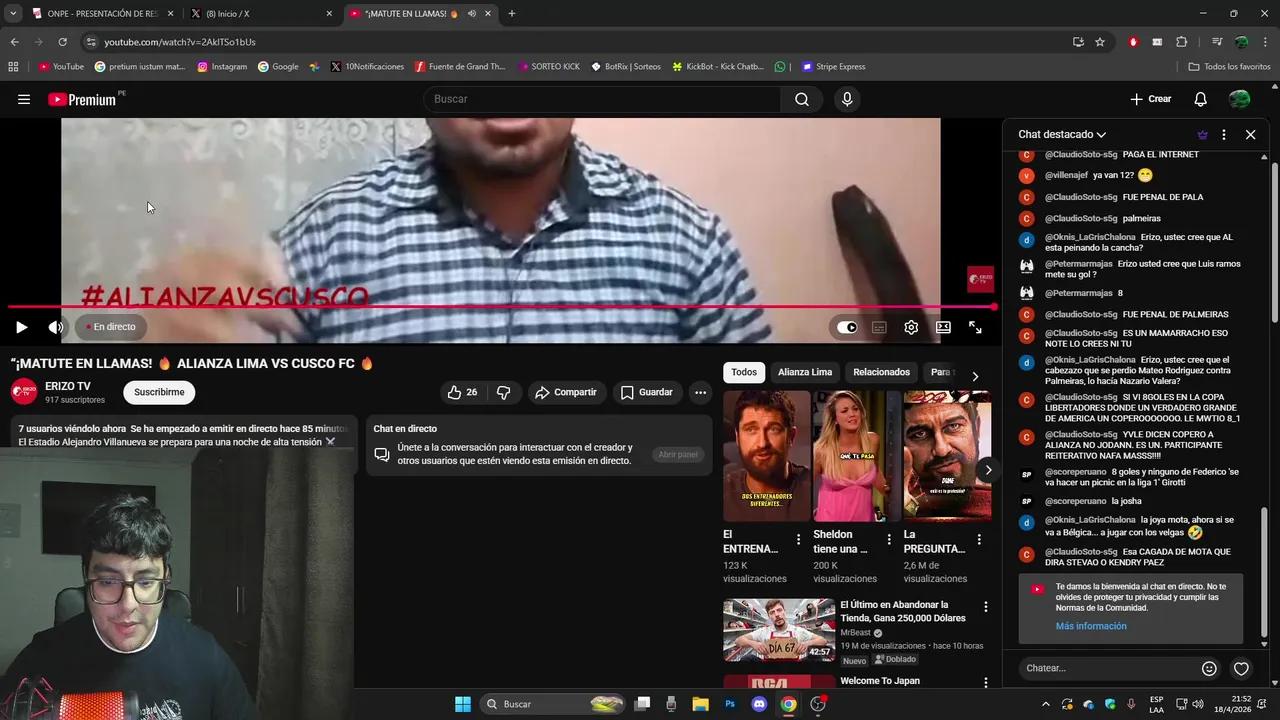This screenshot has height=720, width=1280.
Task: Open La PREGUNTA... Short options menu
Action: [x=979, y=539]
